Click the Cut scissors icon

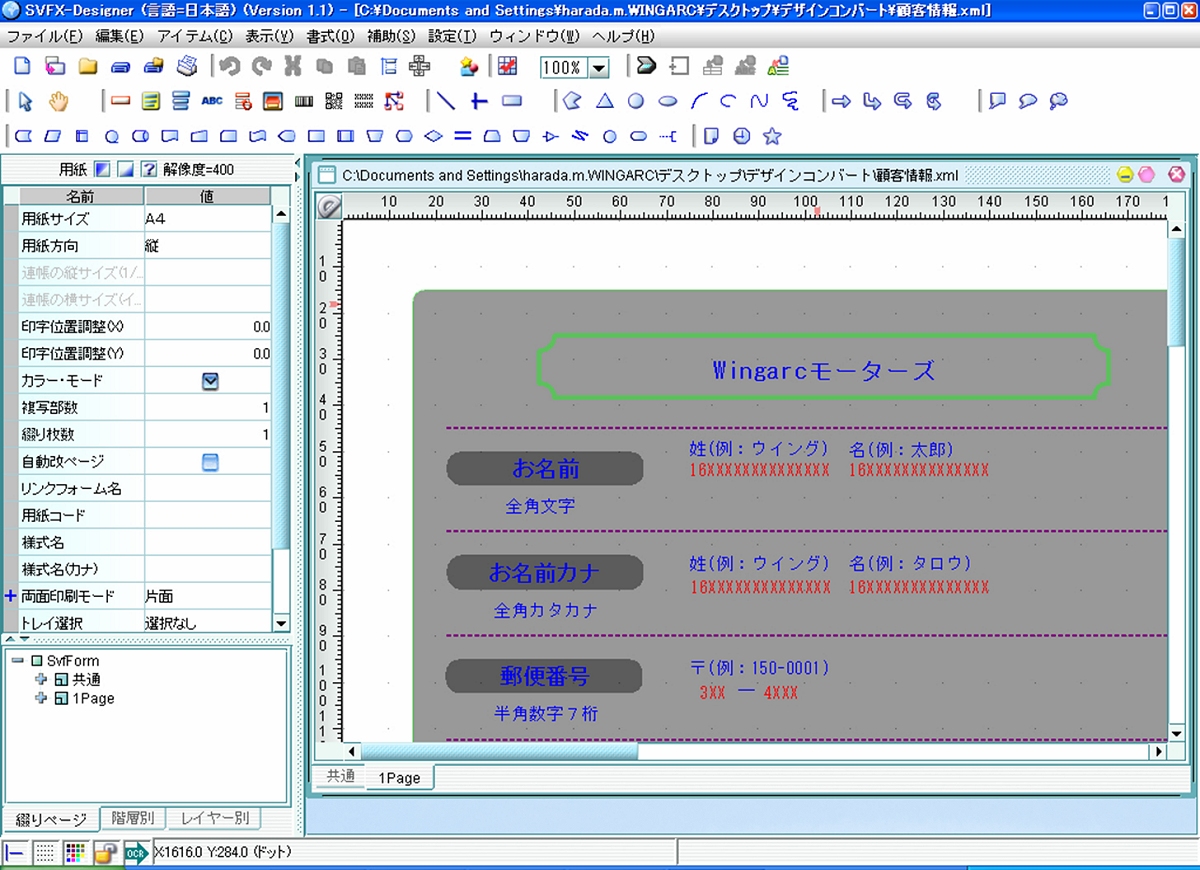point(293,67)
